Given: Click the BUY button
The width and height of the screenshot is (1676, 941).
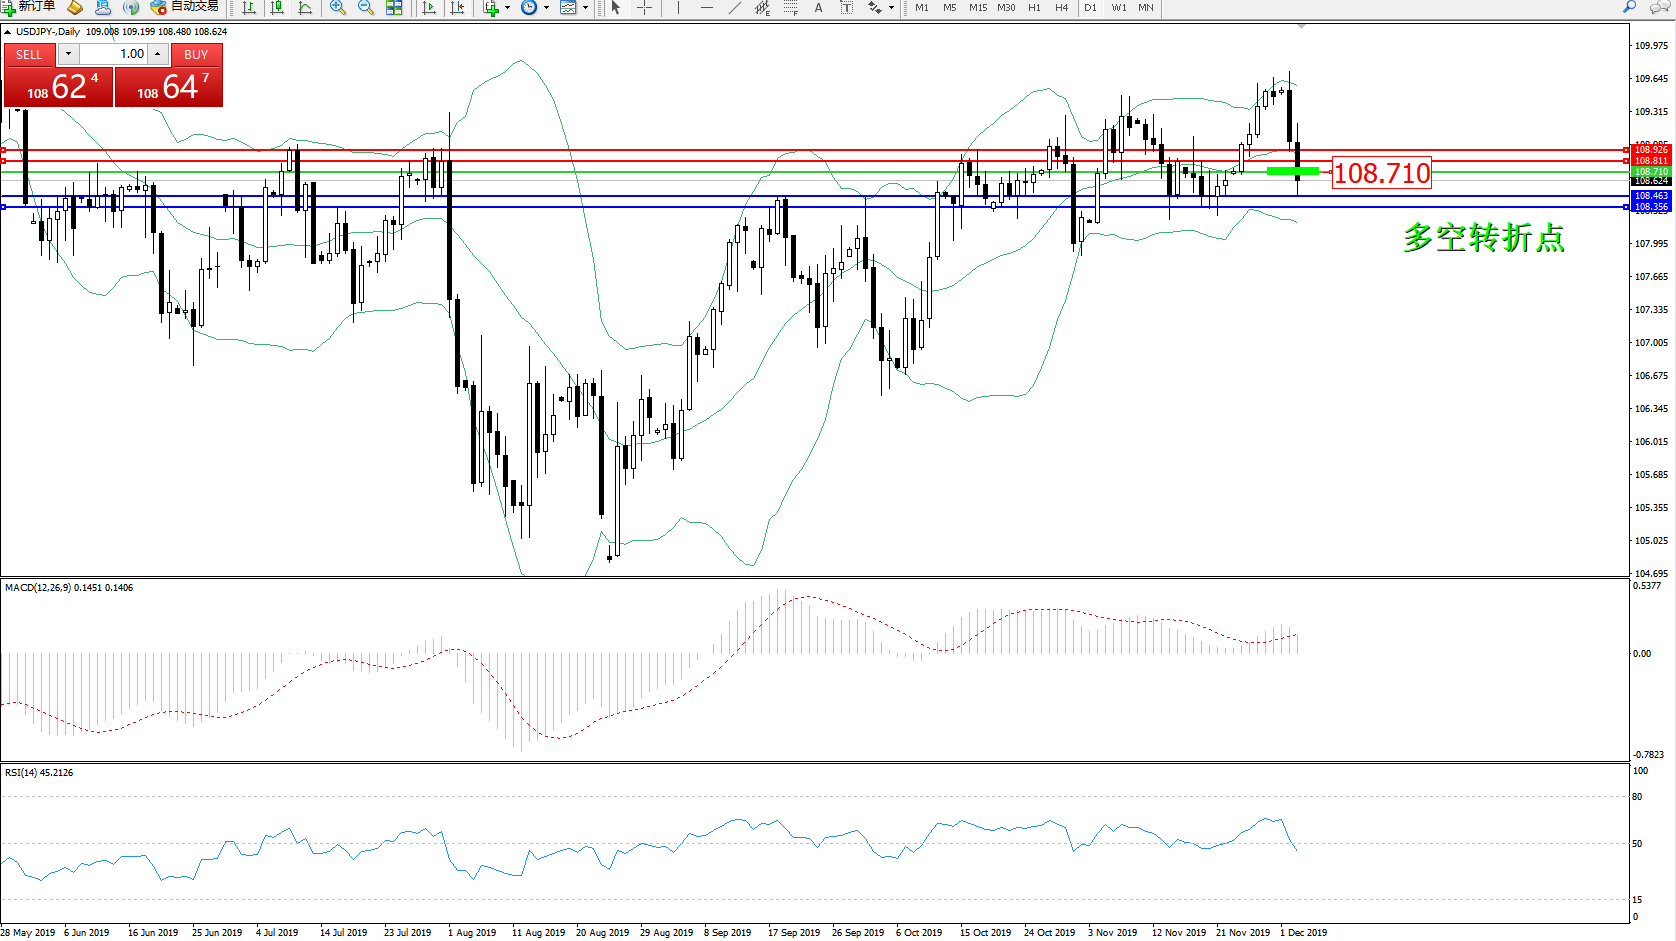Looking at the screenshot, I should coord(196,55).
